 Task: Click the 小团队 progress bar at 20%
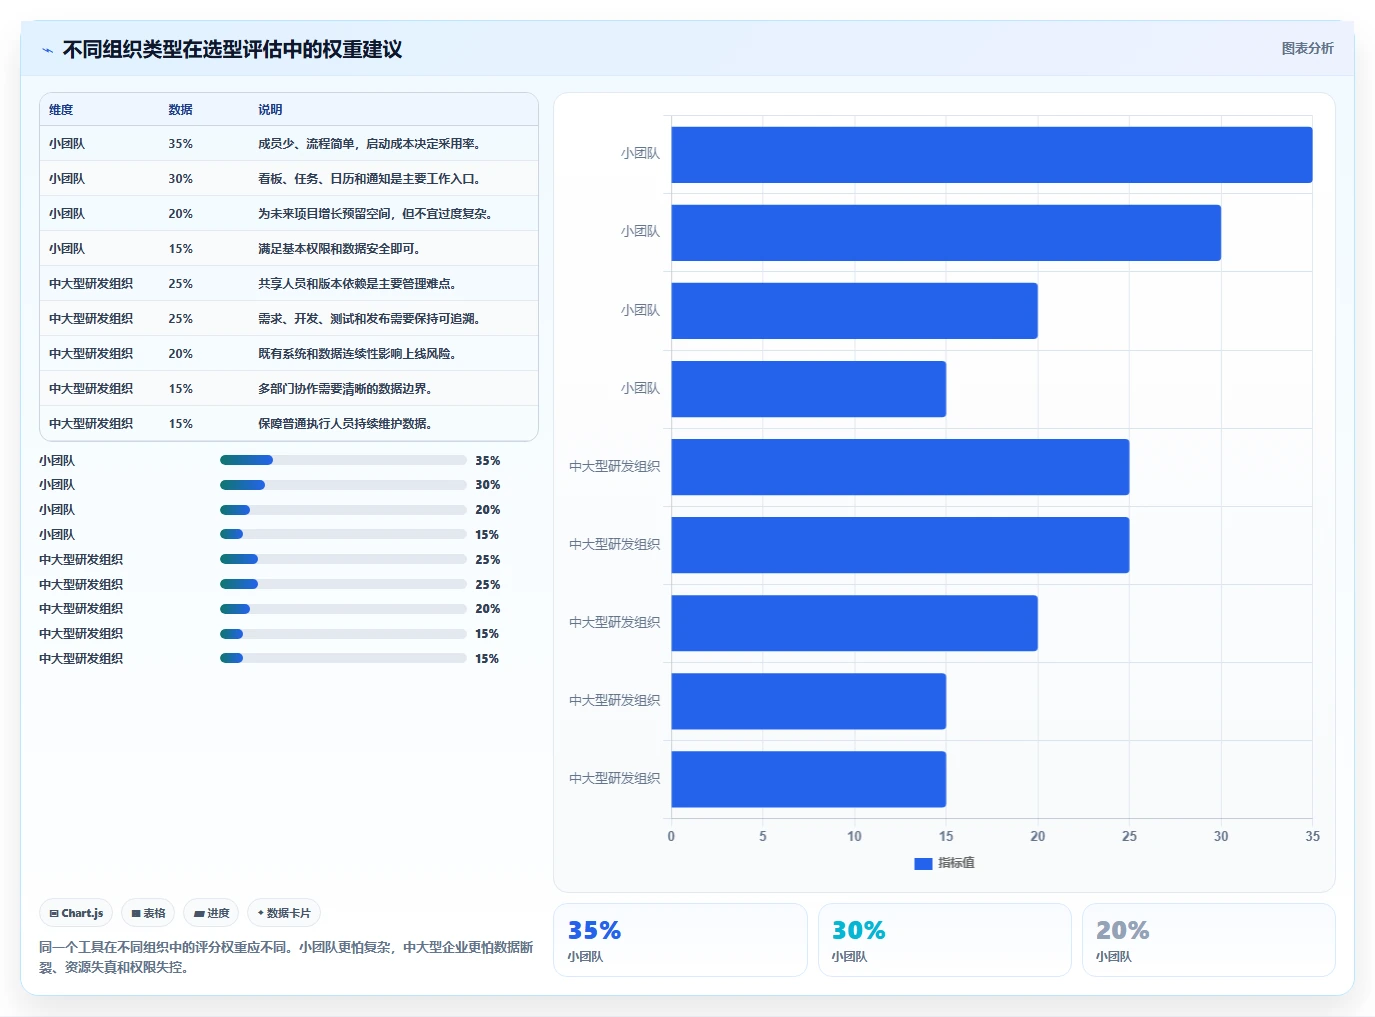[343, 510]
